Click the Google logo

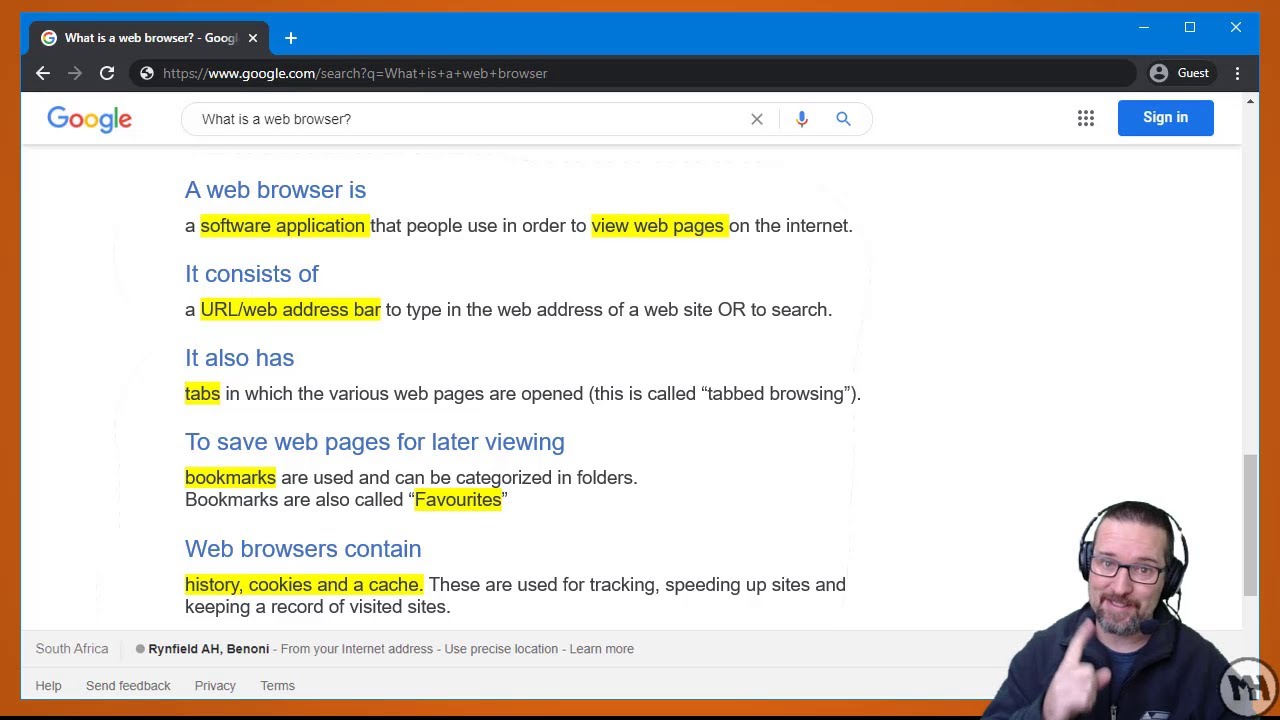[x=90, y=119]
